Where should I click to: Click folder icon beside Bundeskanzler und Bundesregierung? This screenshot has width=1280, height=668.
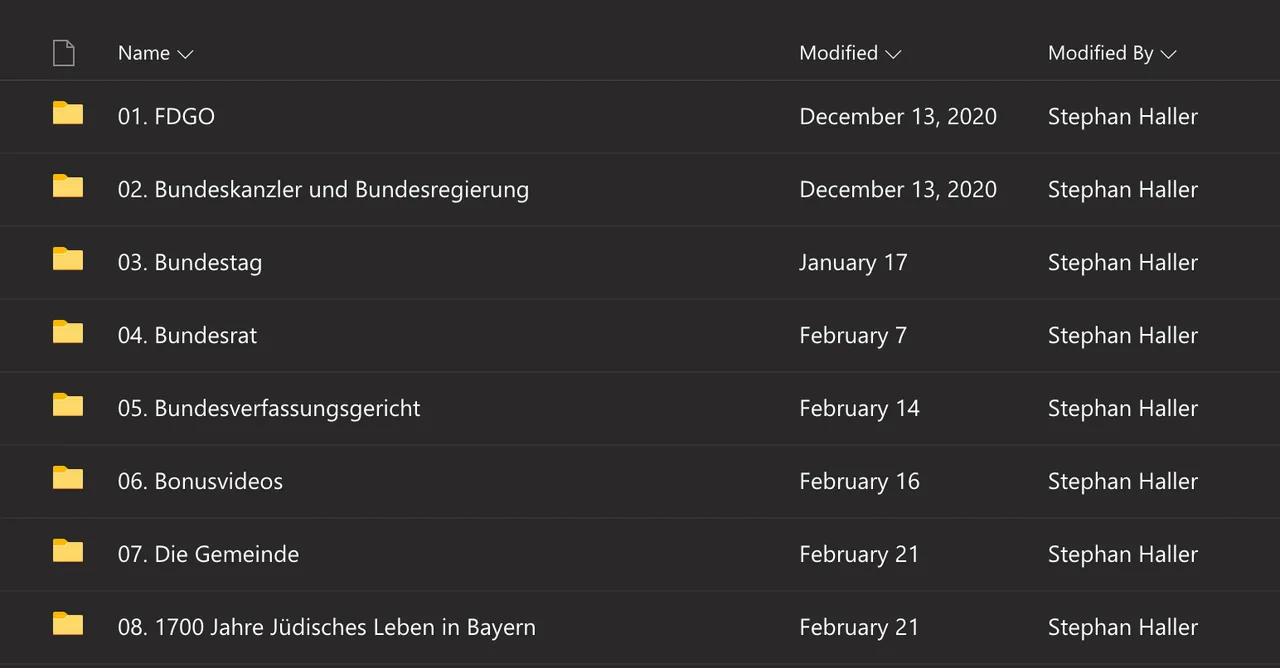[68, 186]
